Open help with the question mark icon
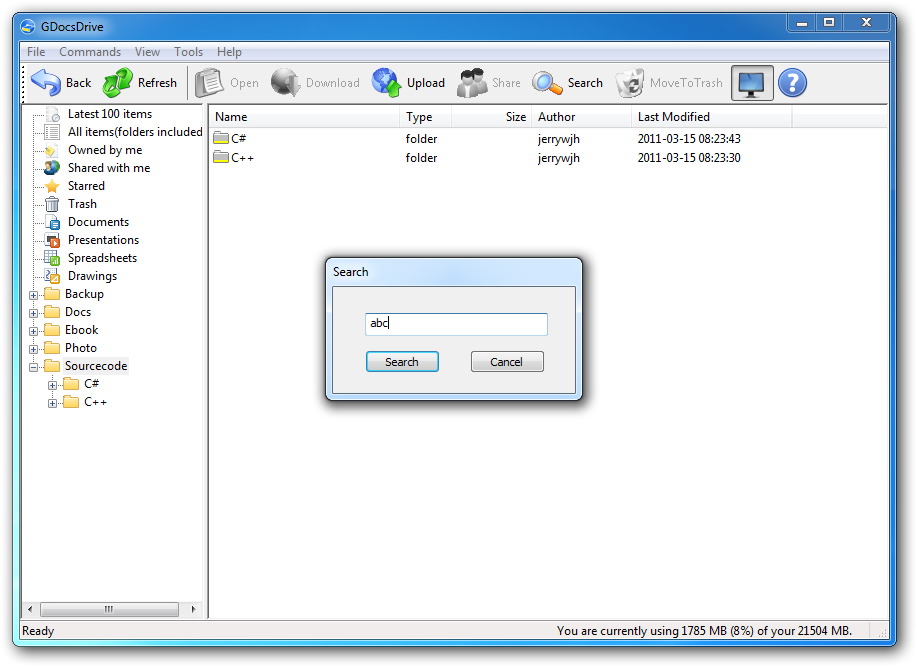Image resolution: width=917 pixels, height=667 pixels. [792, 83]
